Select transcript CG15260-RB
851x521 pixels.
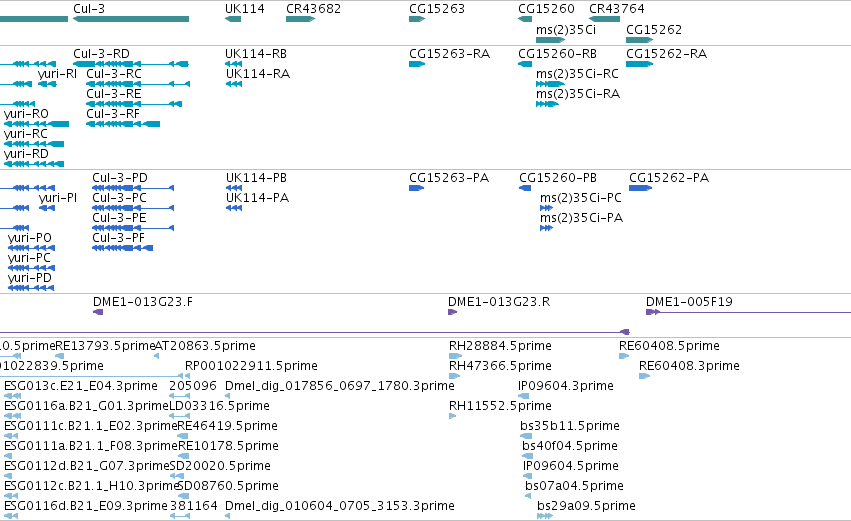pos(557,54)
